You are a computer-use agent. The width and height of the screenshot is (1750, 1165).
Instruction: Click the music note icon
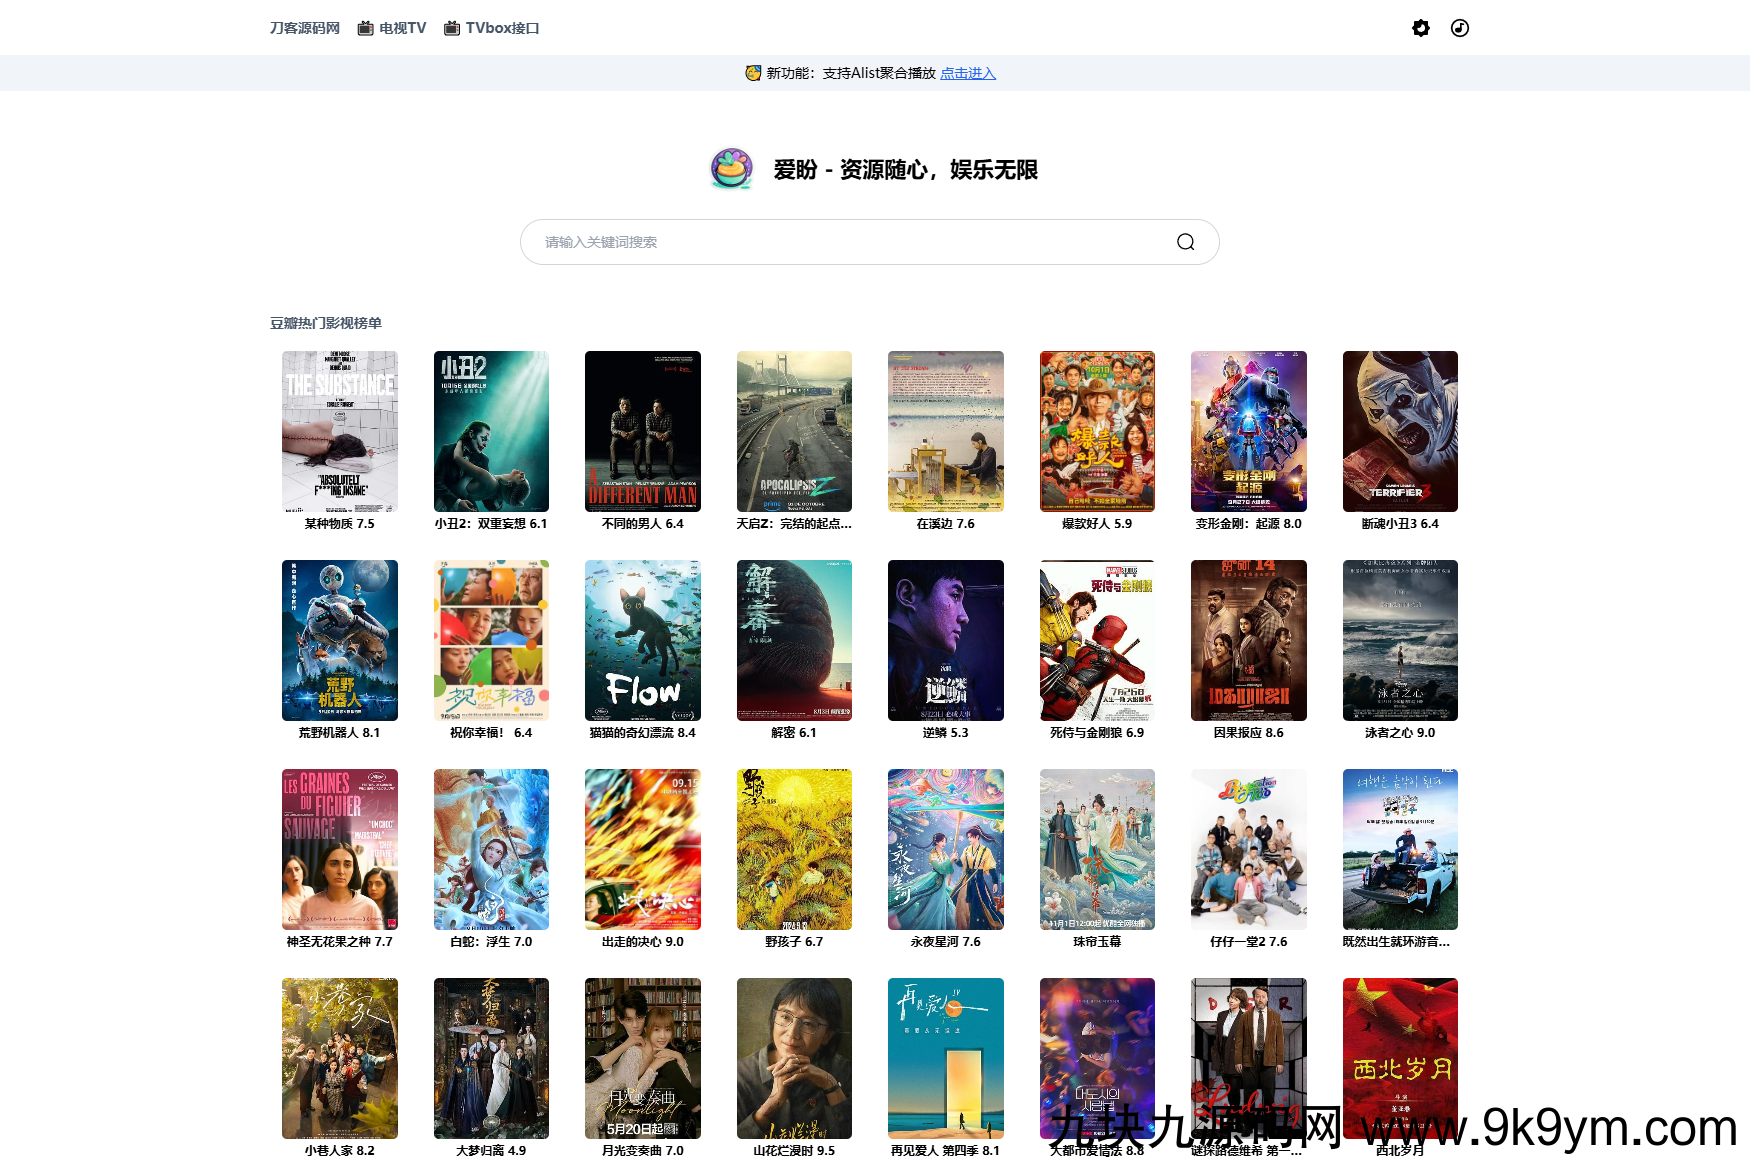[x=1460, y=28]
